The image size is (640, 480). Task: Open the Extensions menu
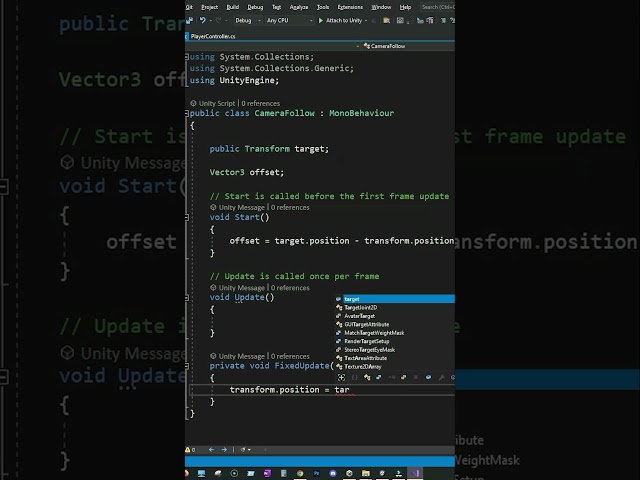coord(350,7)
